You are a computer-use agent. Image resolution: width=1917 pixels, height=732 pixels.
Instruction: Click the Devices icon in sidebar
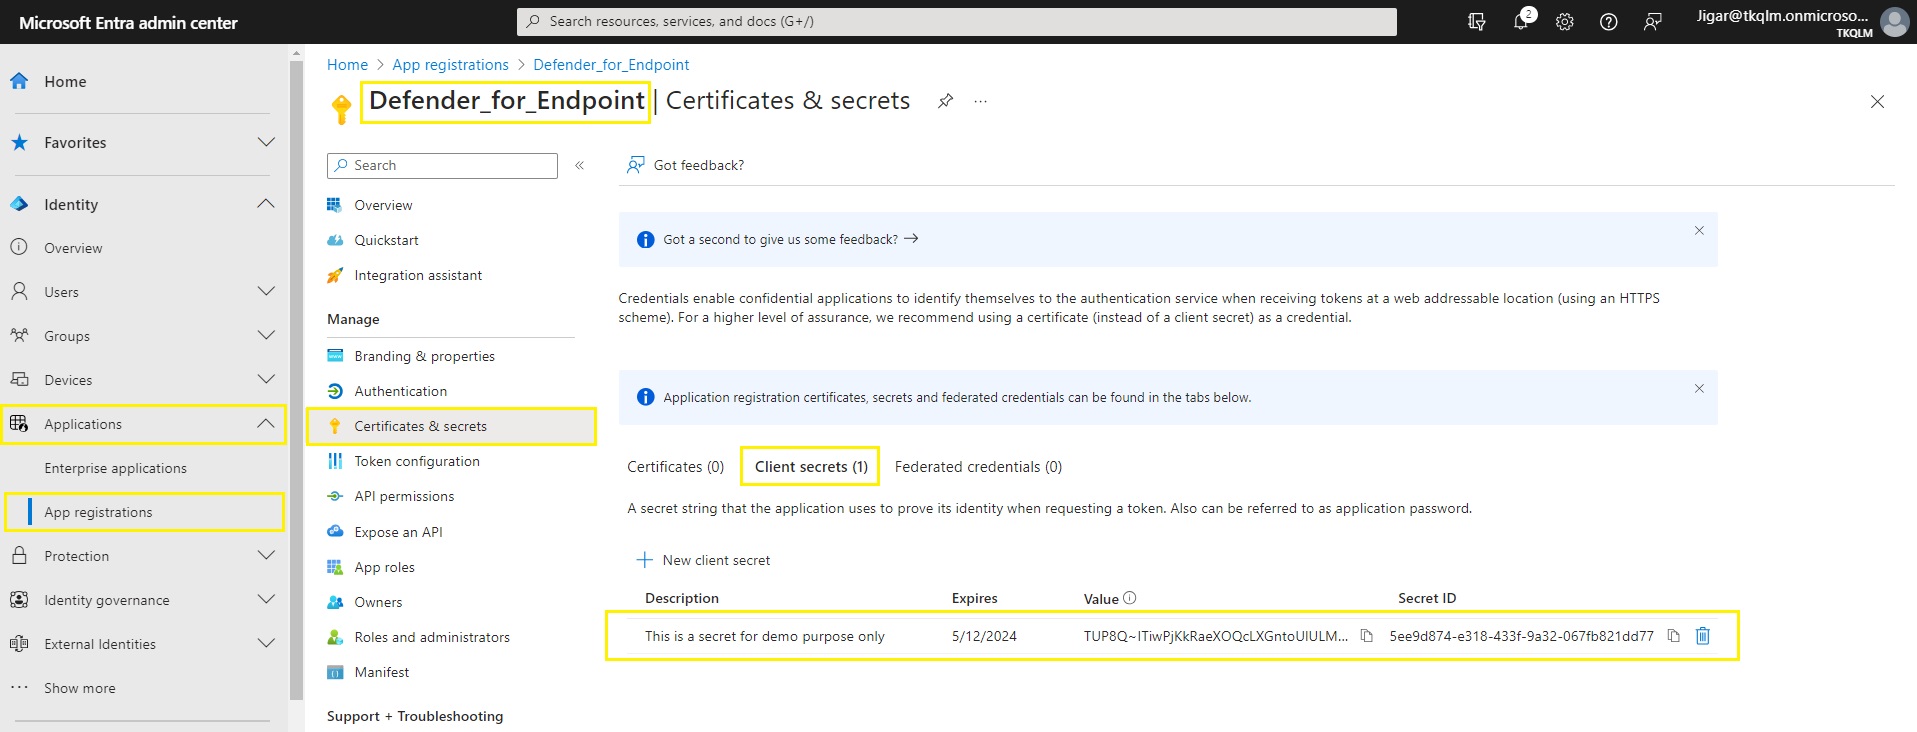pos(19,380)
